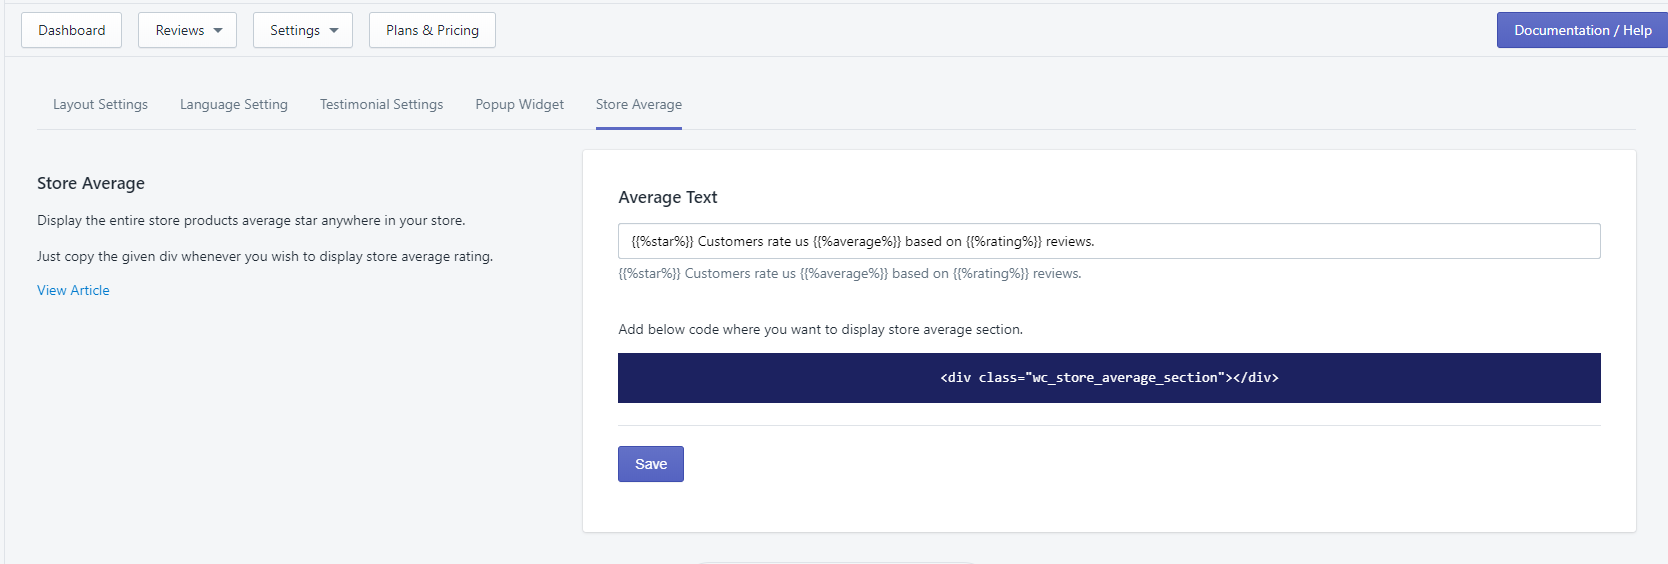Click into the Average Text input field

(x=1109, y=241)
